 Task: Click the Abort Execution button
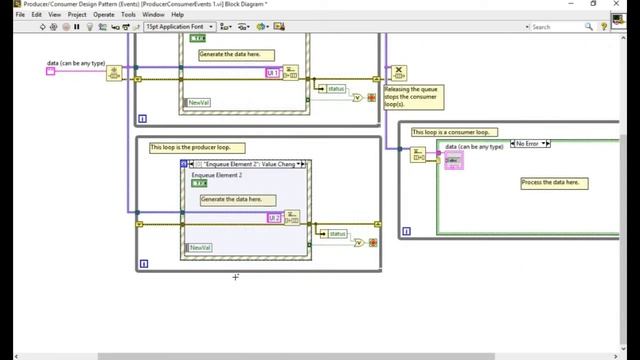(x=66, y=27)
